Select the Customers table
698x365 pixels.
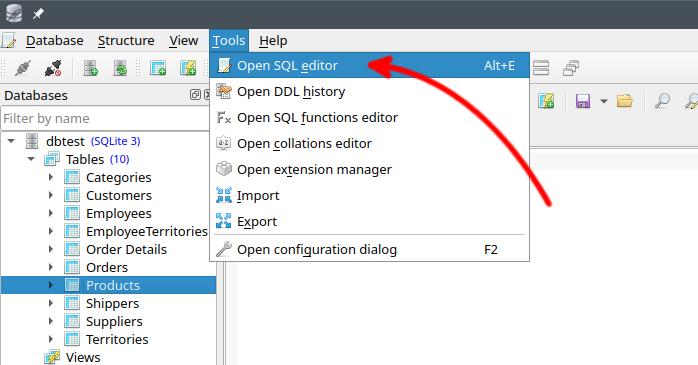pos(119,195)
